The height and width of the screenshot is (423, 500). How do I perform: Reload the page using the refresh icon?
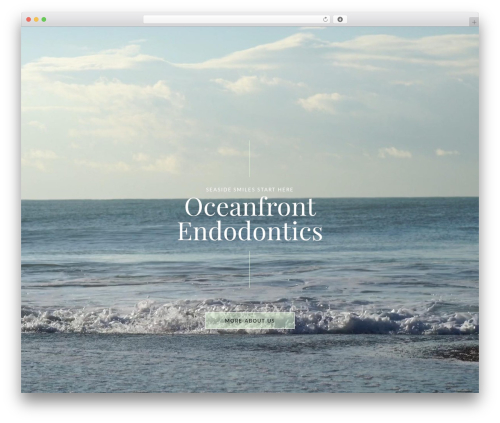pos(325,20)
